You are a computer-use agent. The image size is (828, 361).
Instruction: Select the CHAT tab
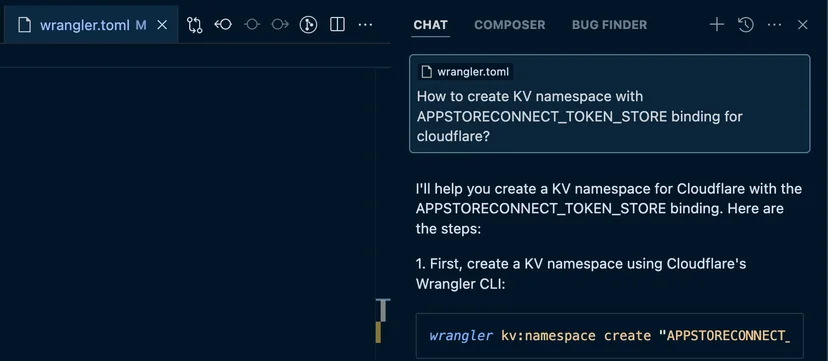[x=430, y=25]
